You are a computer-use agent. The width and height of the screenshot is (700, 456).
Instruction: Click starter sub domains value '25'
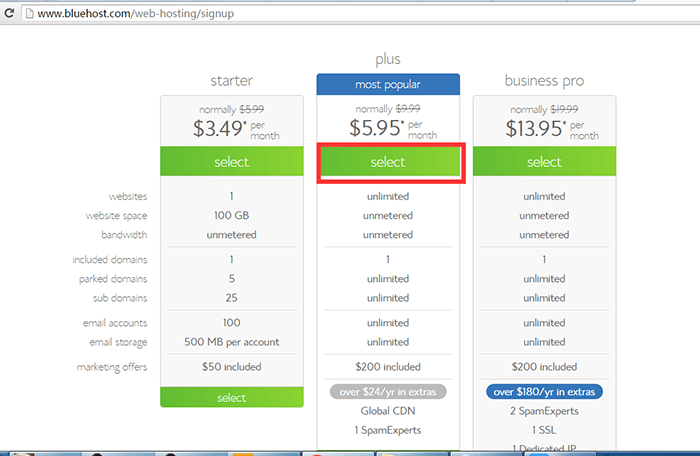tap(232, 297)
